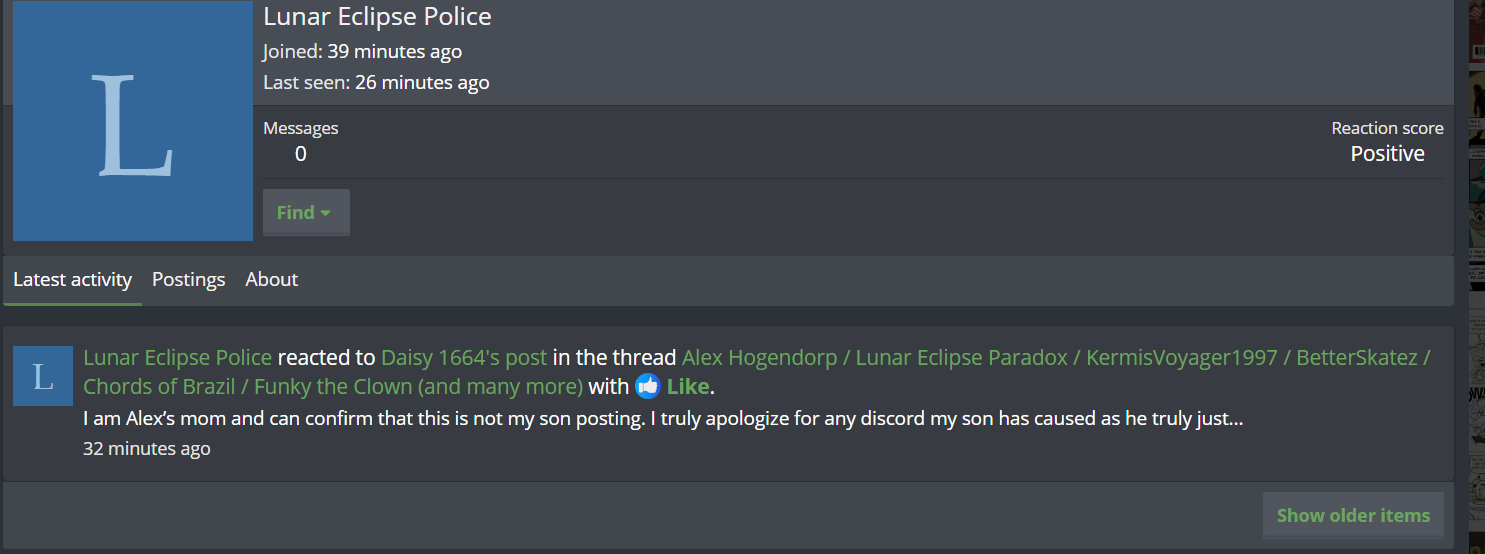The height and width of the screenshot is (554, 1485).
Task: Open Daisy 1664's post link
Action: pos(464,357)
